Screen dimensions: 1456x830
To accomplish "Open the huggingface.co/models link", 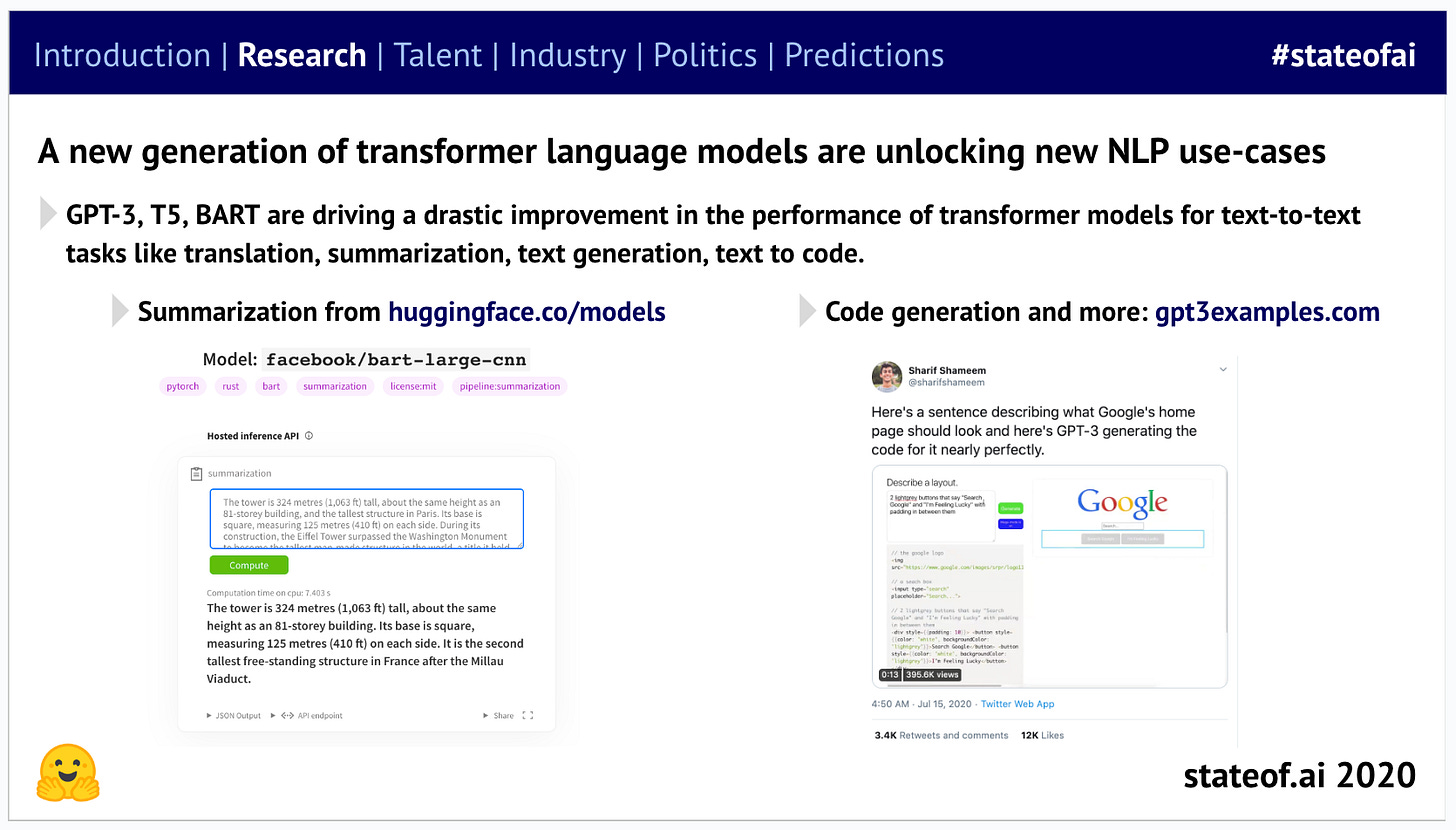I will [x=527, y=312].
